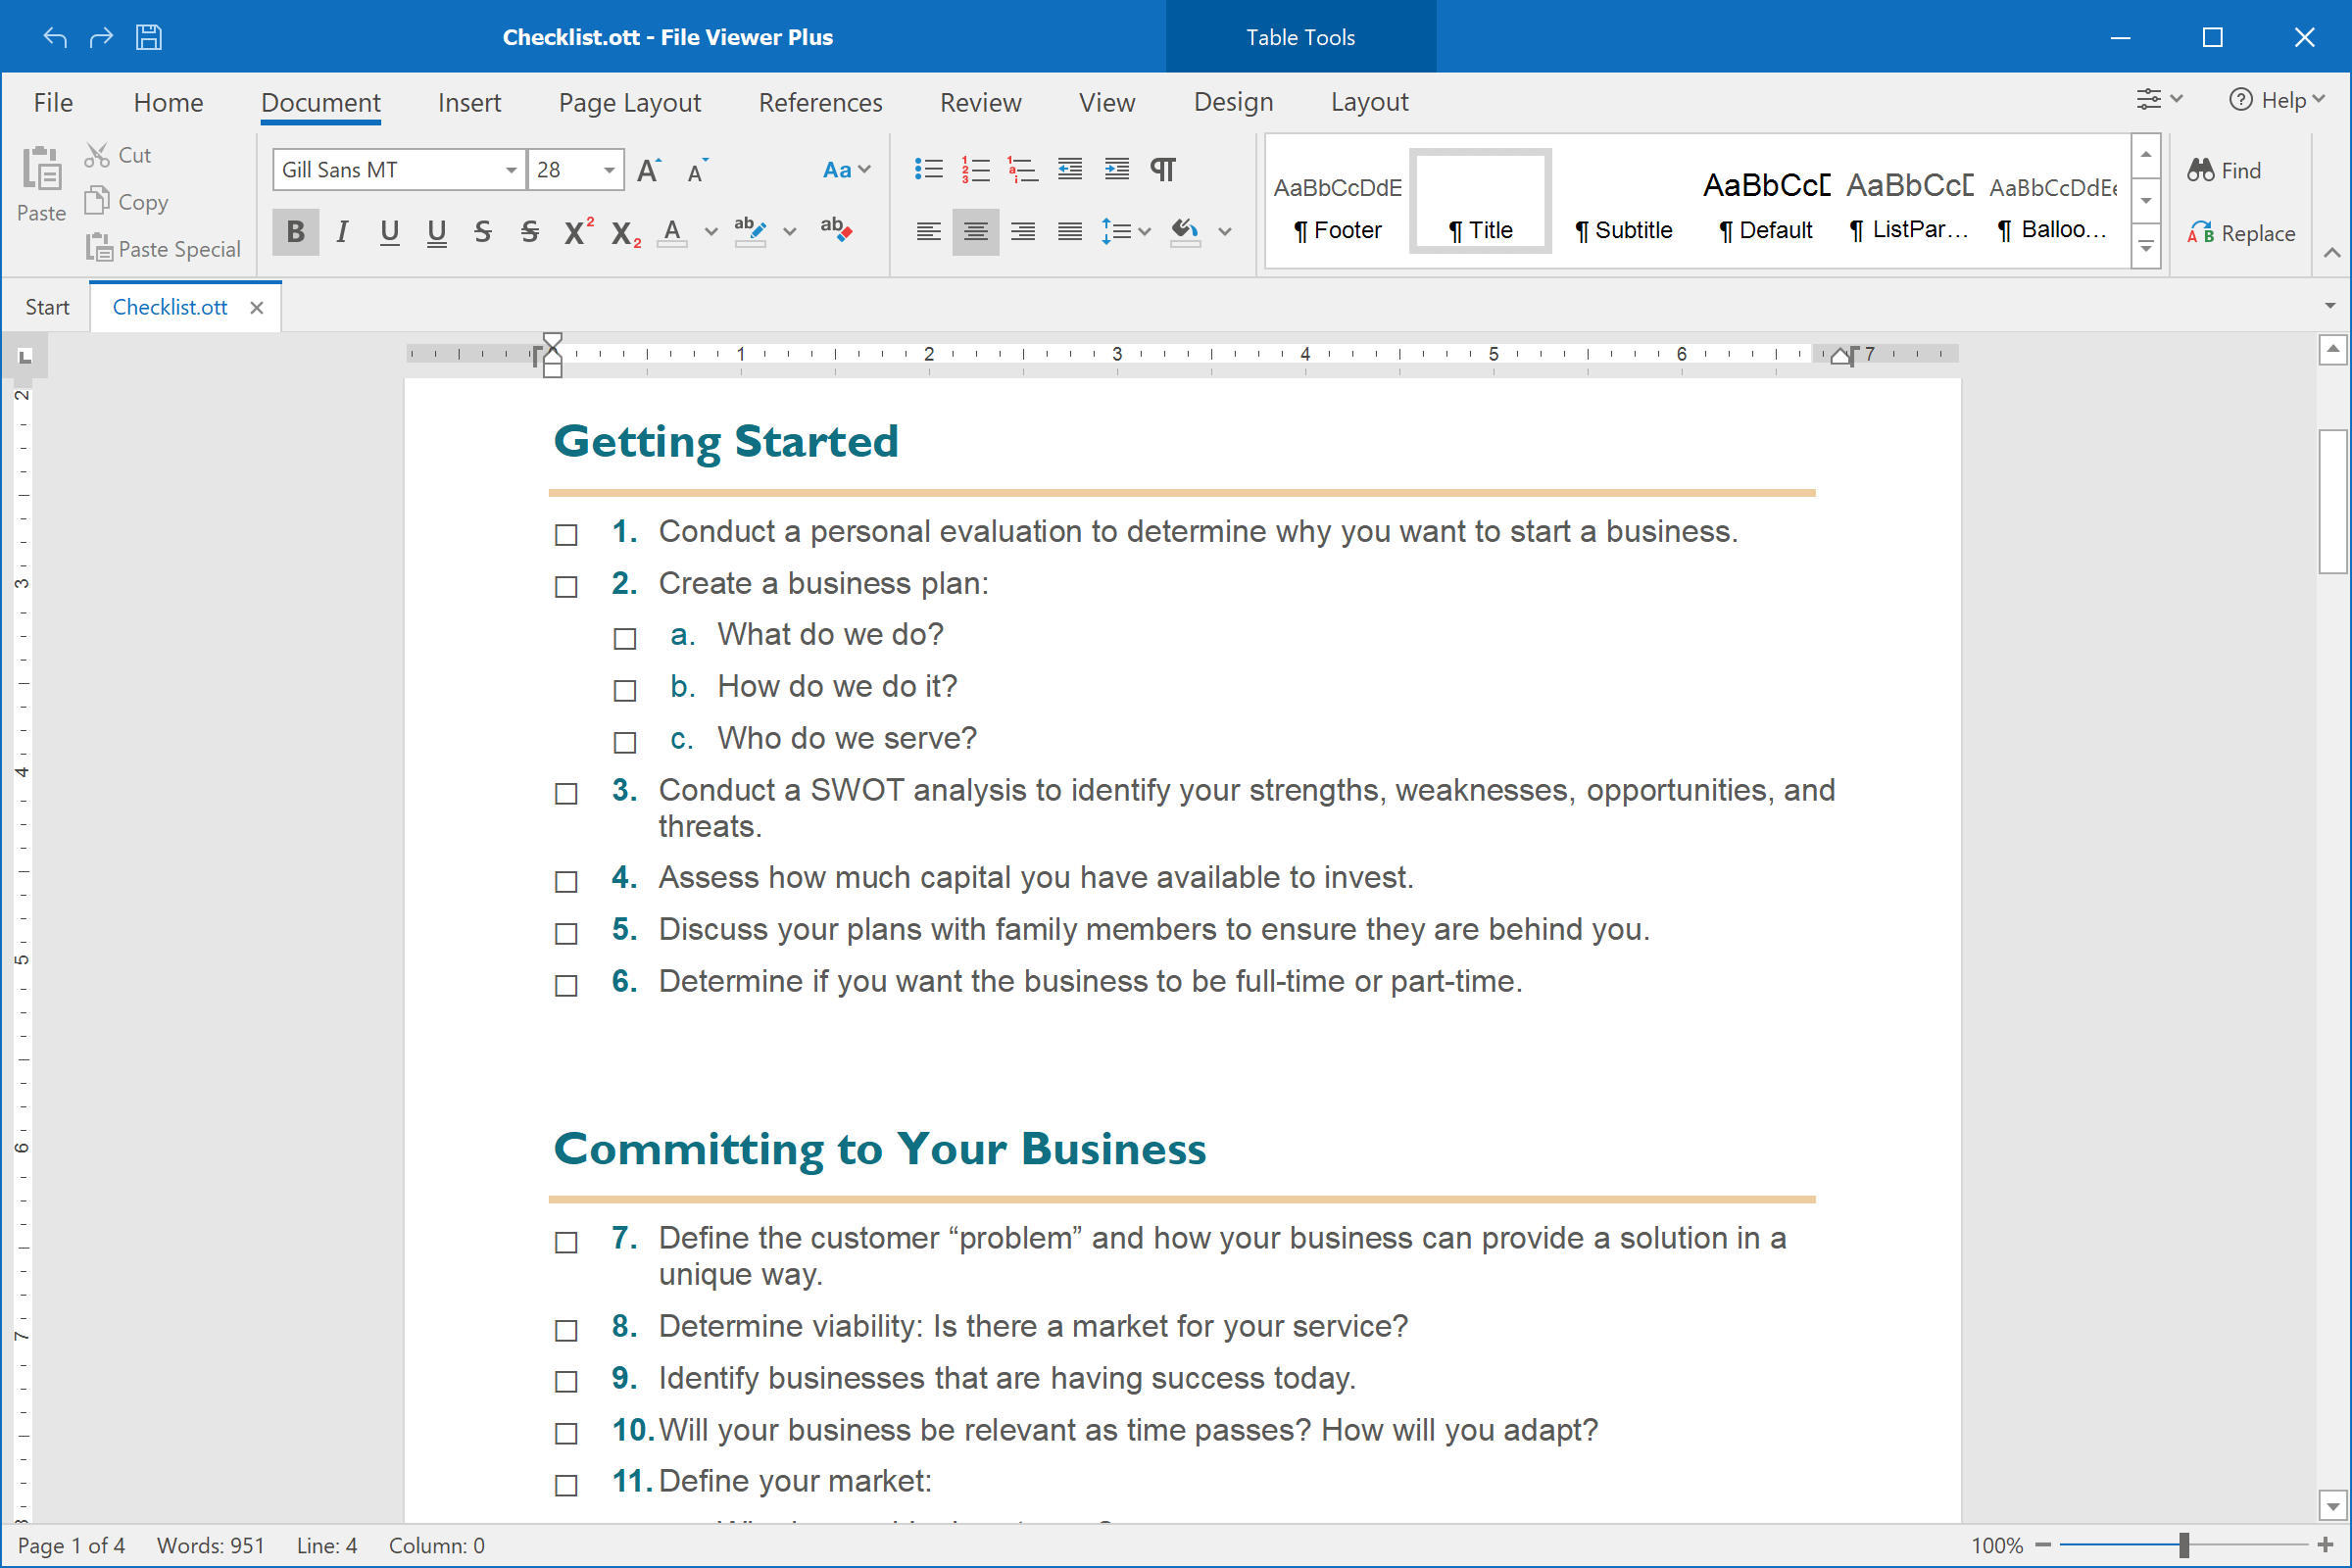Open the Review tab
2352x1568 pixels.
coord(980,101)
